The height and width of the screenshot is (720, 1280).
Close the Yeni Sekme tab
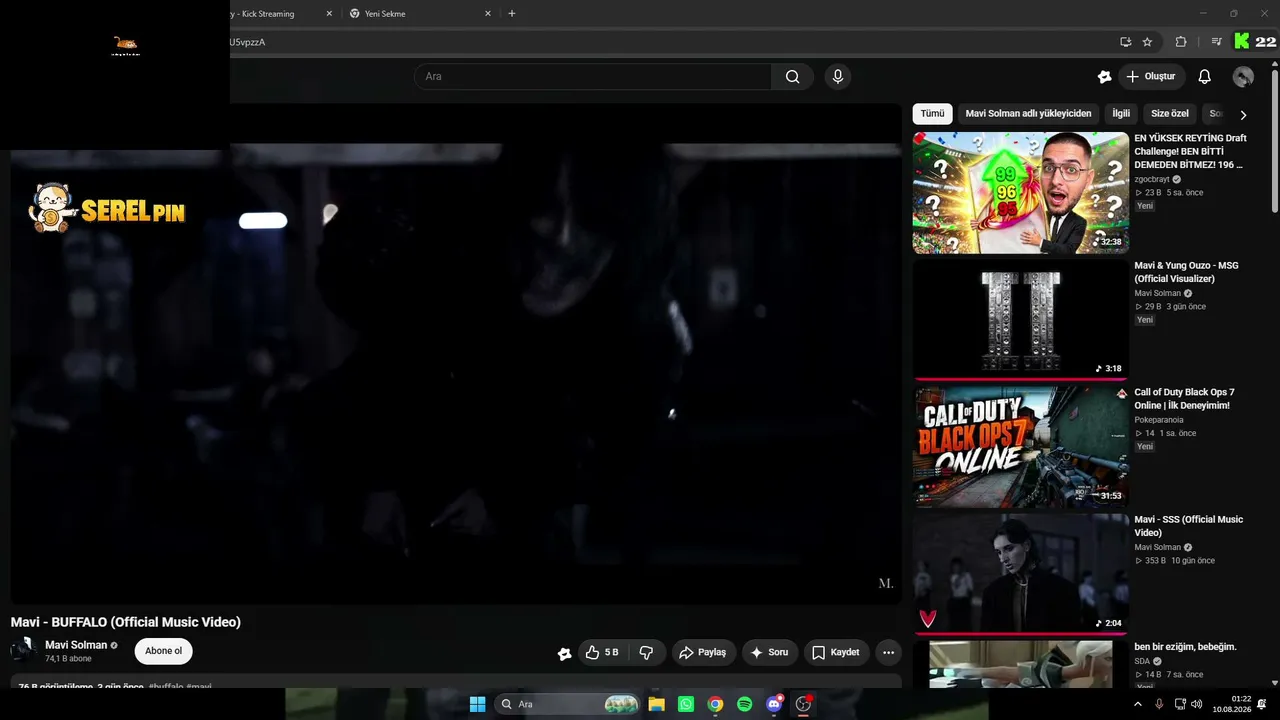click(488, 14)
